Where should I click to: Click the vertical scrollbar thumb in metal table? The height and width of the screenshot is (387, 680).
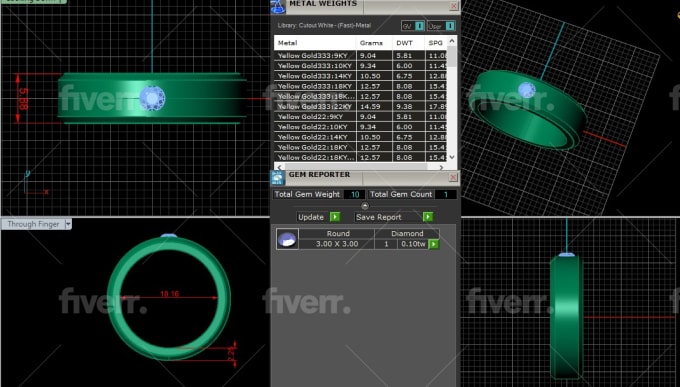coord(452,56)
